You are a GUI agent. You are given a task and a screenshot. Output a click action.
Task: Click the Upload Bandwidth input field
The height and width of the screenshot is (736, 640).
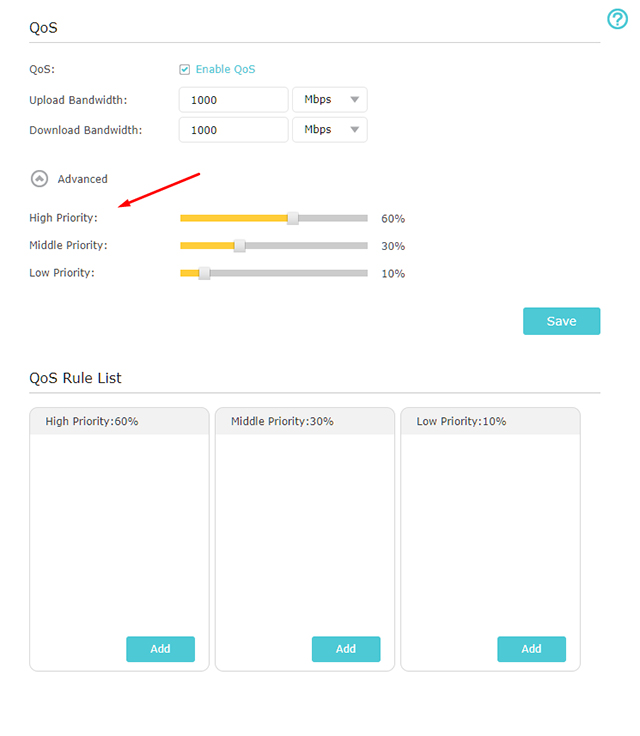[233, 100]
